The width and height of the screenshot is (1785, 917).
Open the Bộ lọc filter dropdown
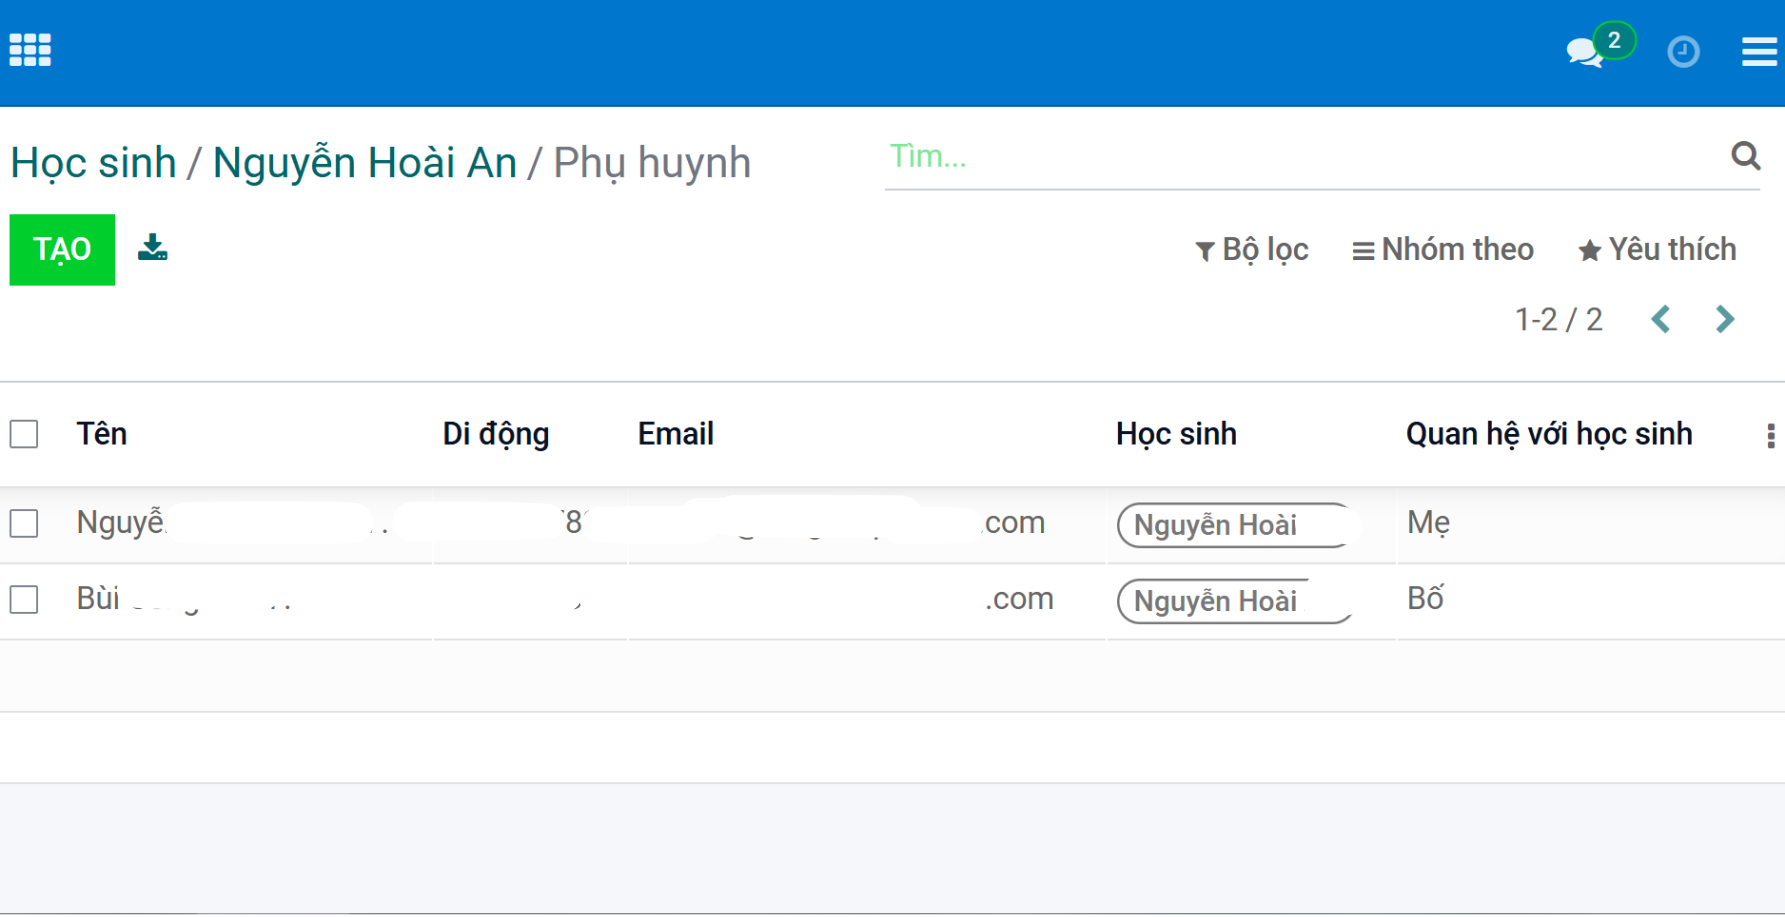pyautogui.click(x=1252, y=249)
